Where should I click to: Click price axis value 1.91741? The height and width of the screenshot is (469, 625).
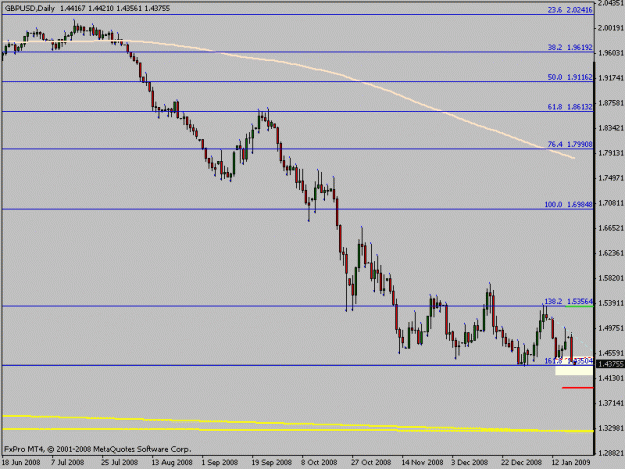[x=611, y=78]
